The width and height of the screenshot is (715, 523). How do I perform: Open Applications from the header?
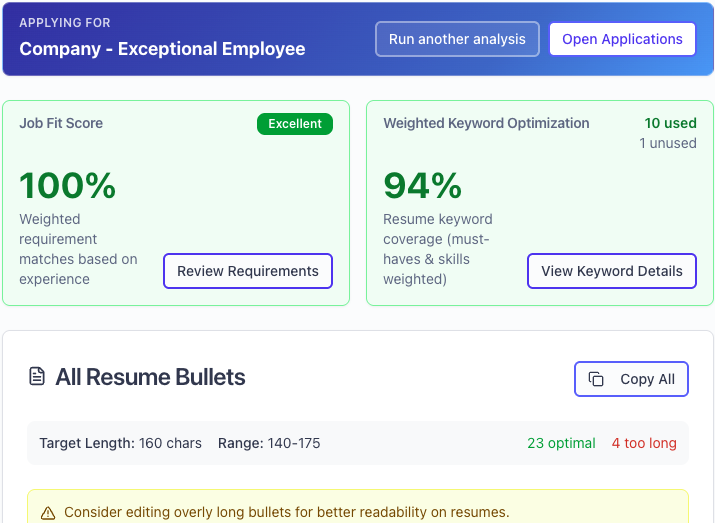tap(622, 39)
